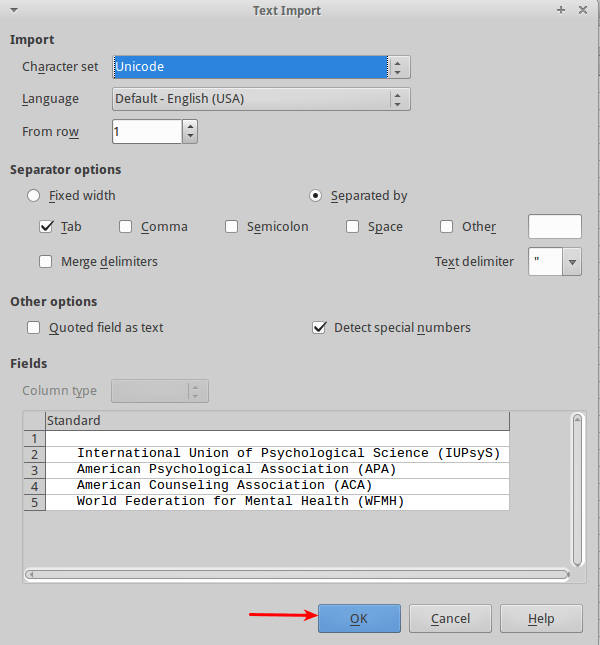Increase the From row value
Image resolution: width=600 pixels, height=645 pixels.
pos(190,126)
